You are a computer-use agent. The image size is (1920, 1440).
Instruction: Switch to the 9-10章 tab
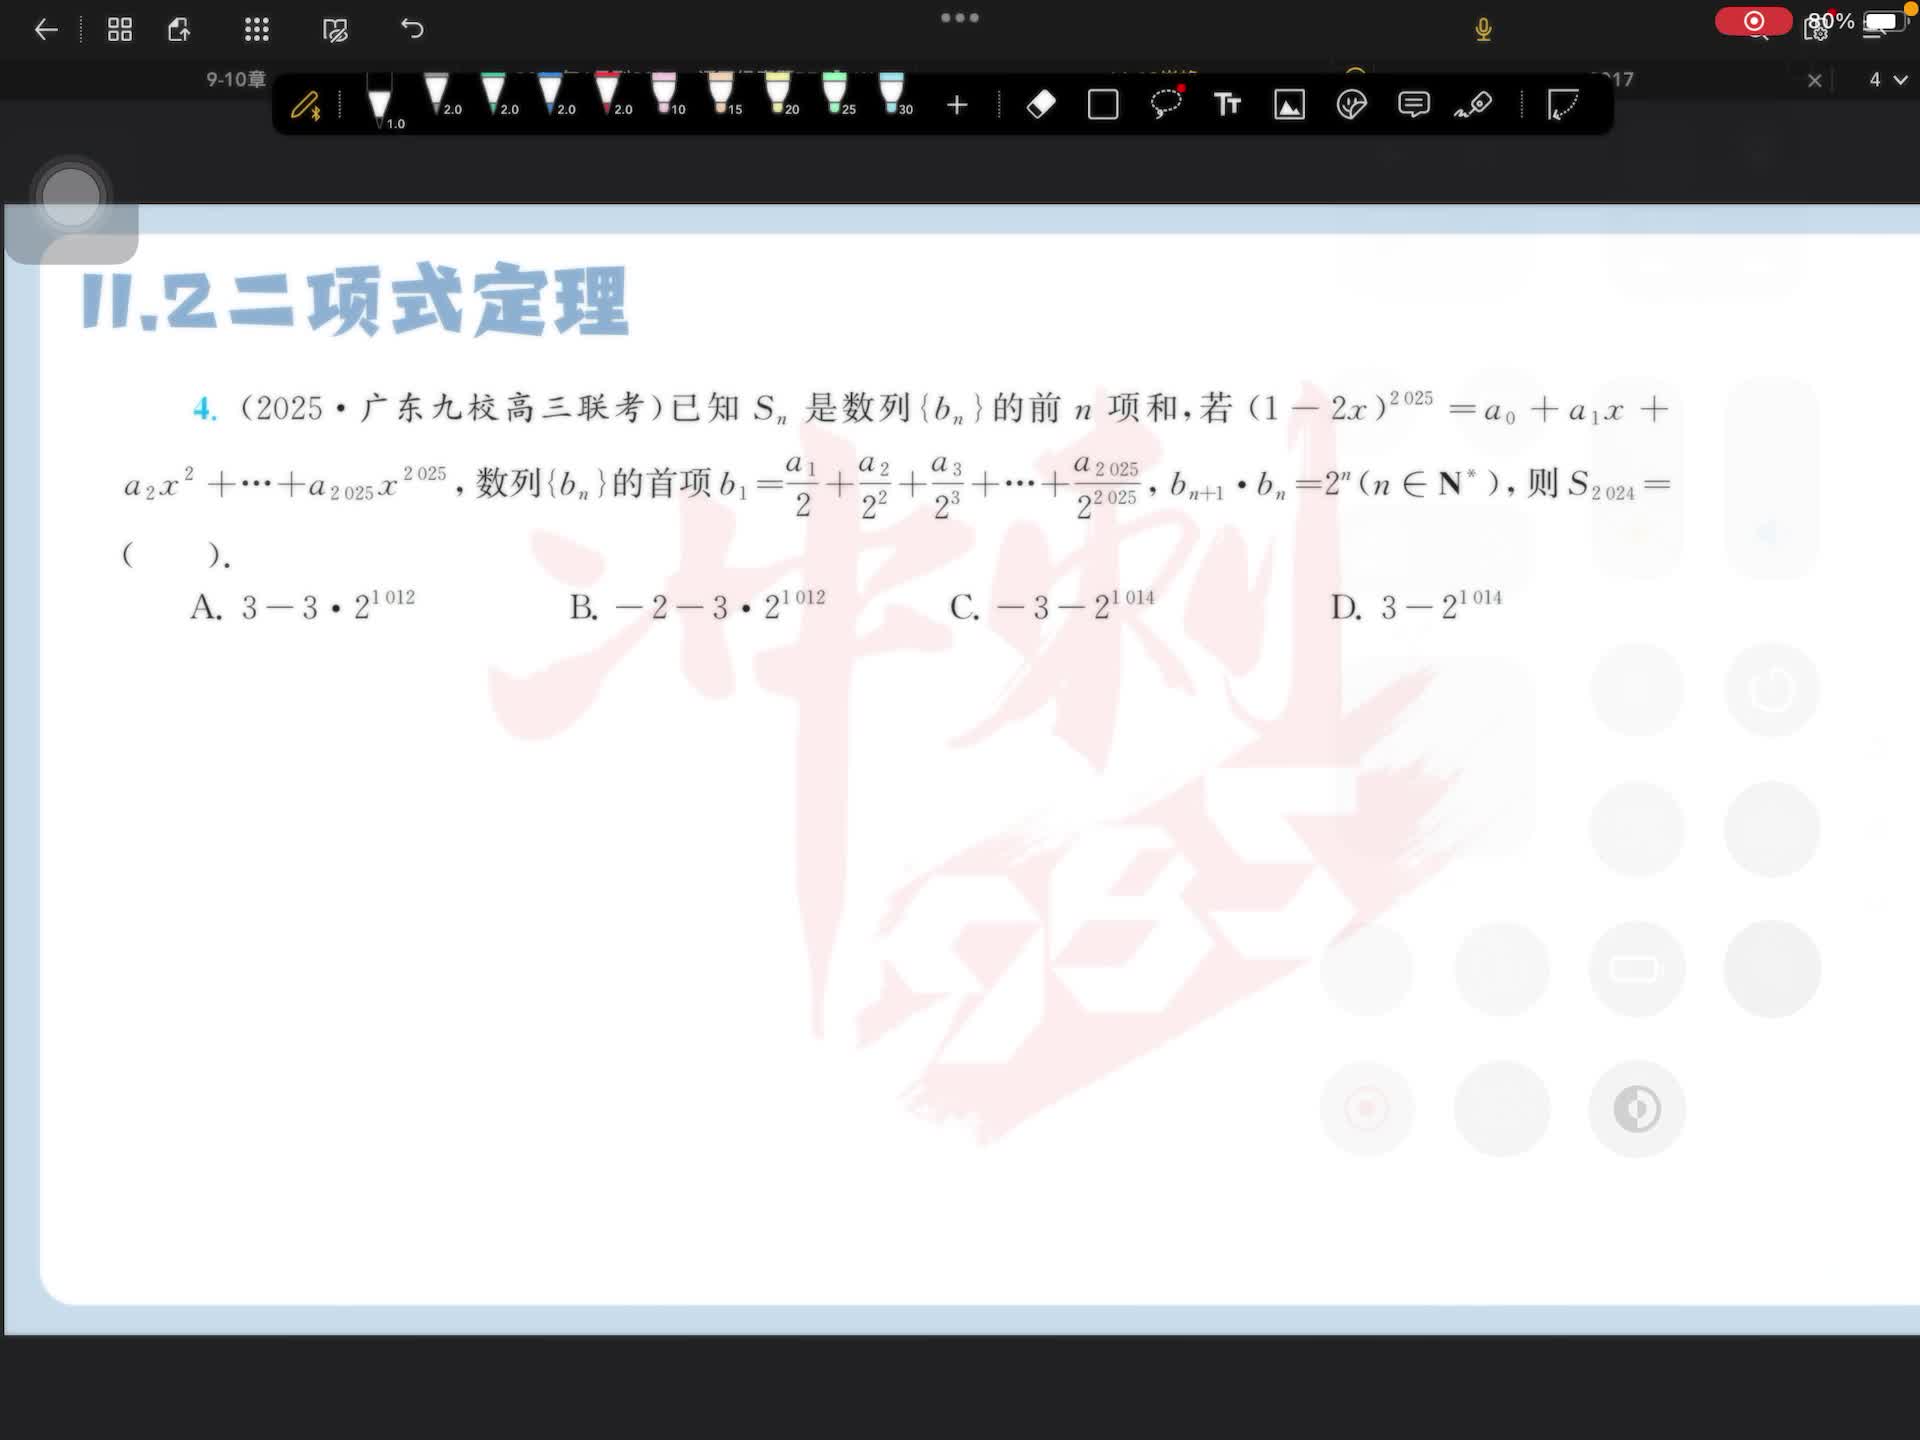[236, 79]
